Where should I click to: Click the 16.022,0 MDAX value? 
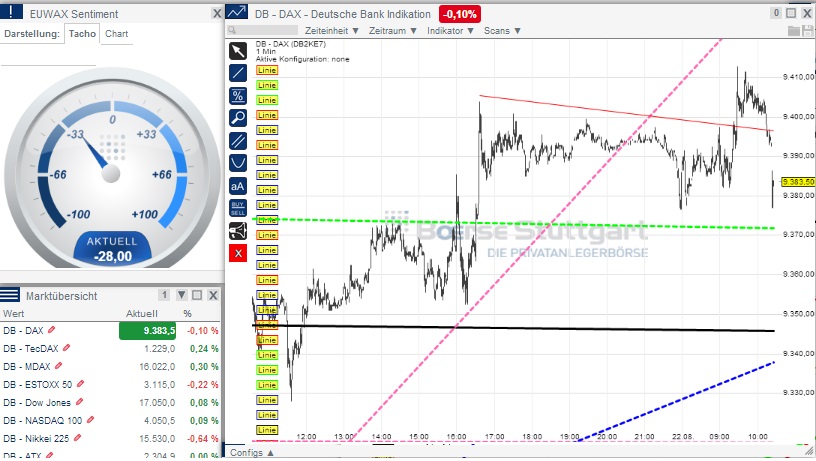pos(157,366)
